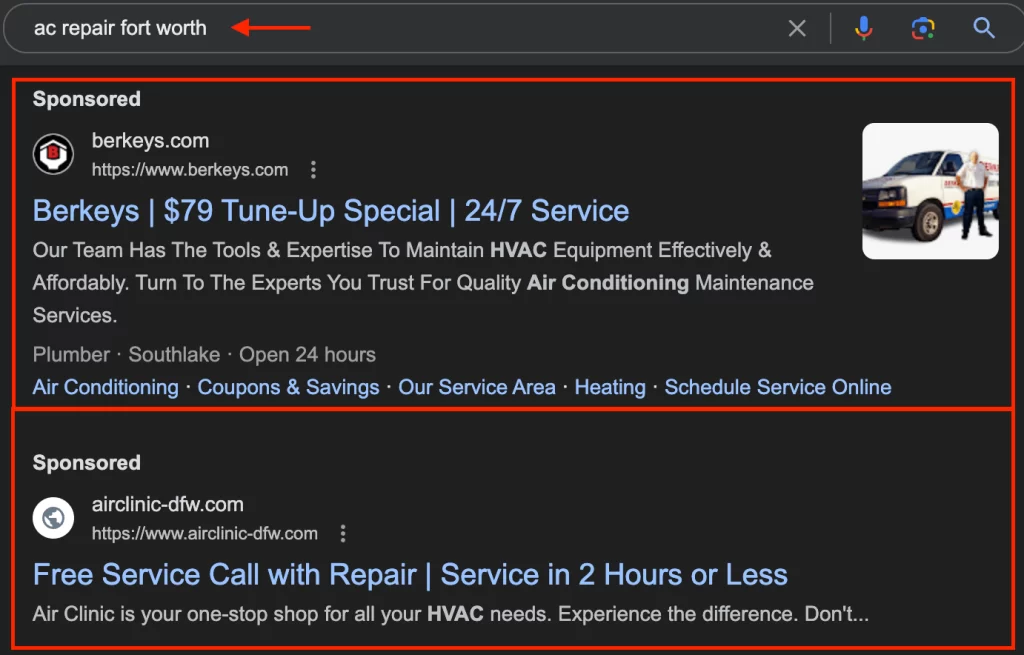Click the 'airclinic-dfw.com' site name text

tap(167, 504)
